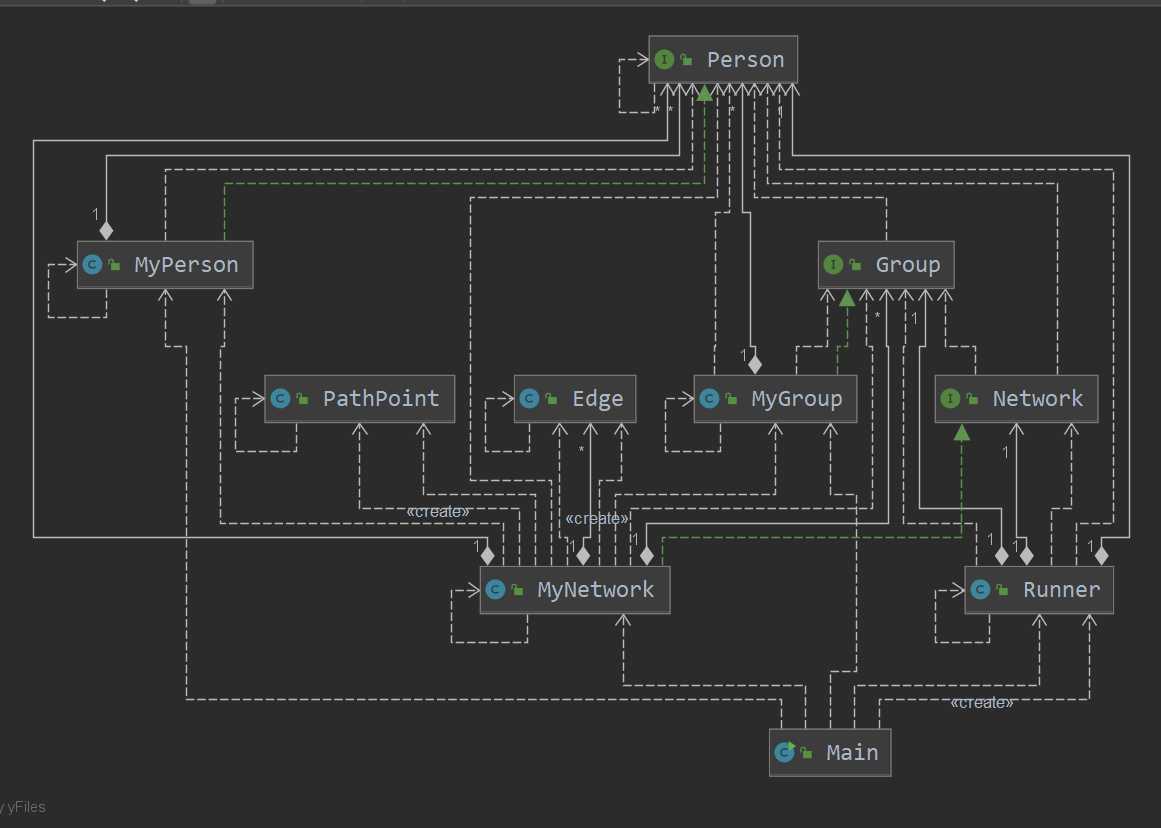Click the «create» label below Edge
Viewport: 1161px width, 828px height.
597,518
